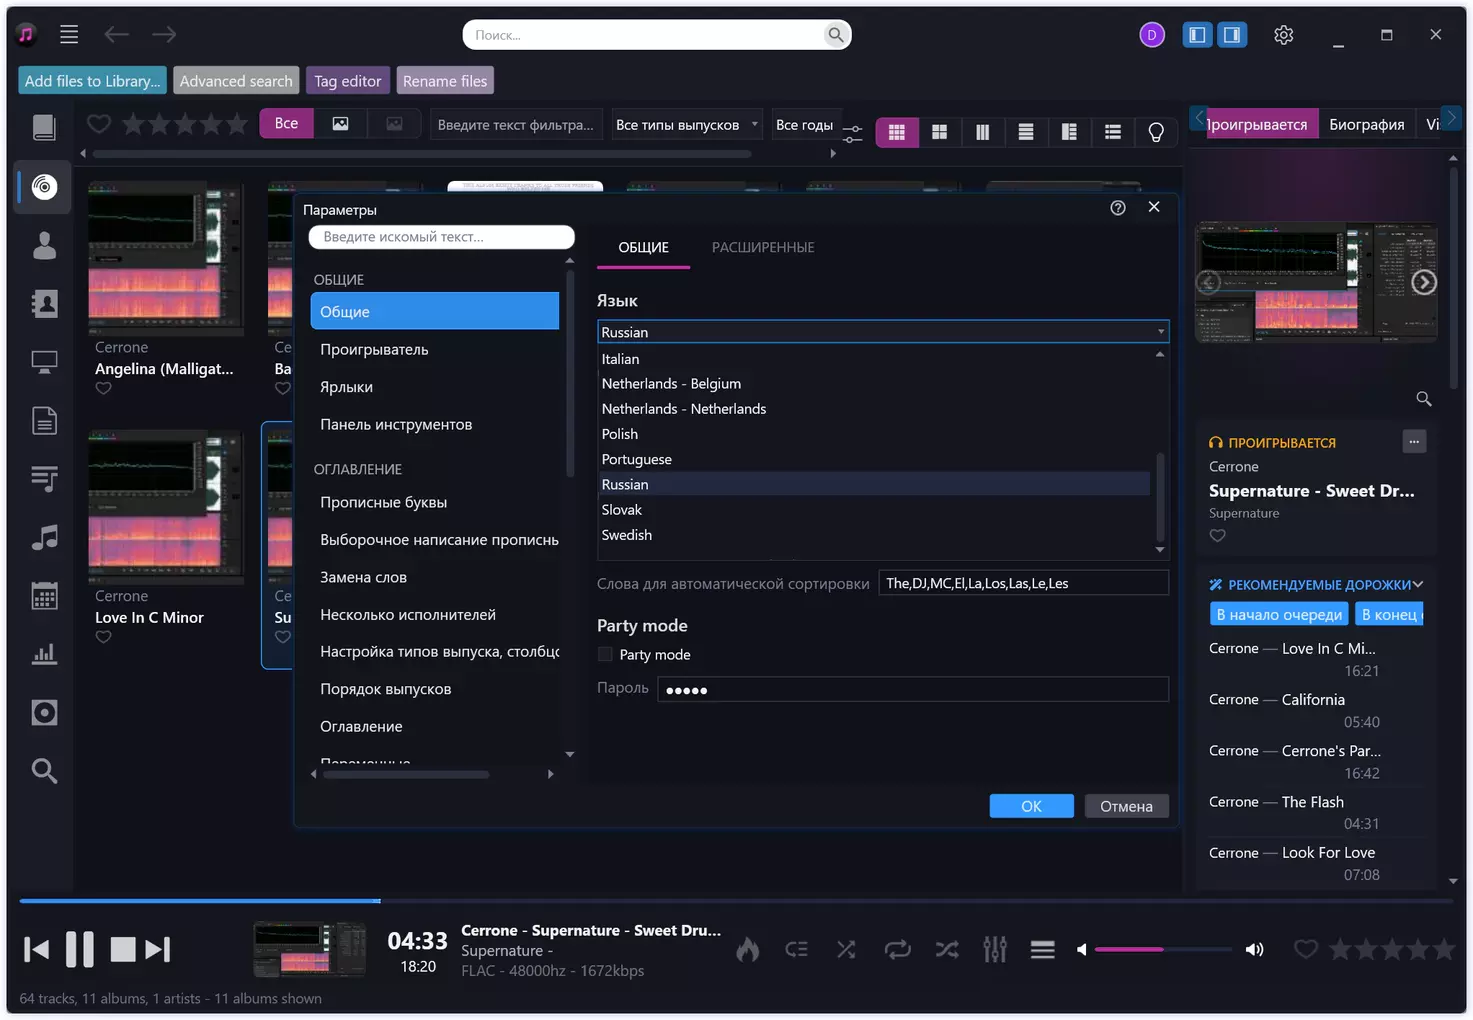Click the settings search field Введите искомый текст
1473x1020 pixels.
pyautogui.click(x=441, y=237)
